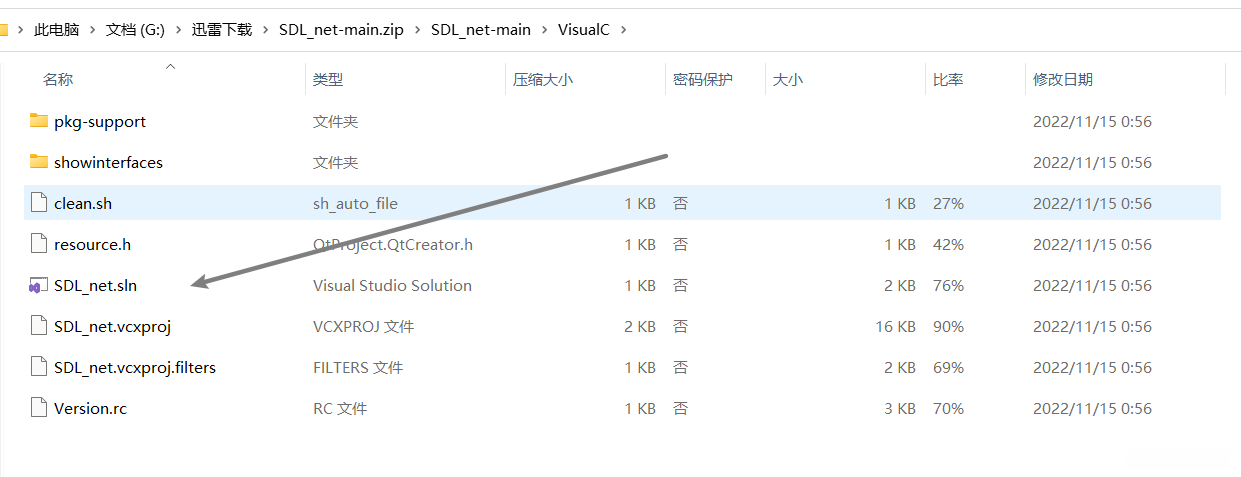
Task: Click the 压缩大小 column header
Action: (543, 79)
